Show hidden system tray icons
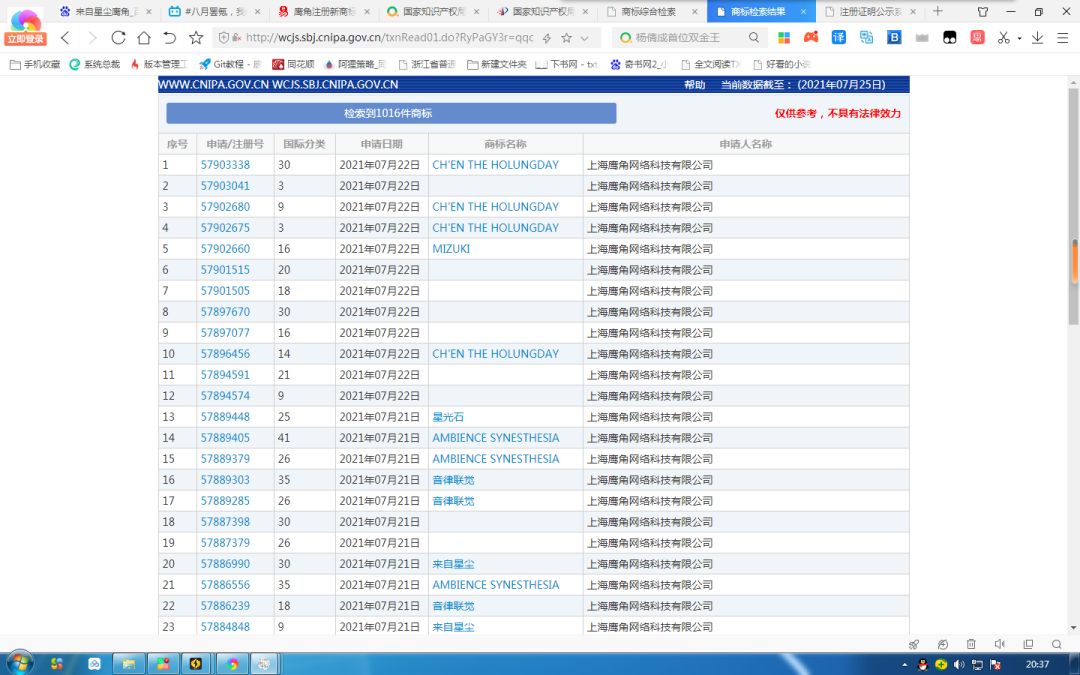The height and width of the screenshot is (675, 1080). tap(904, 665)
